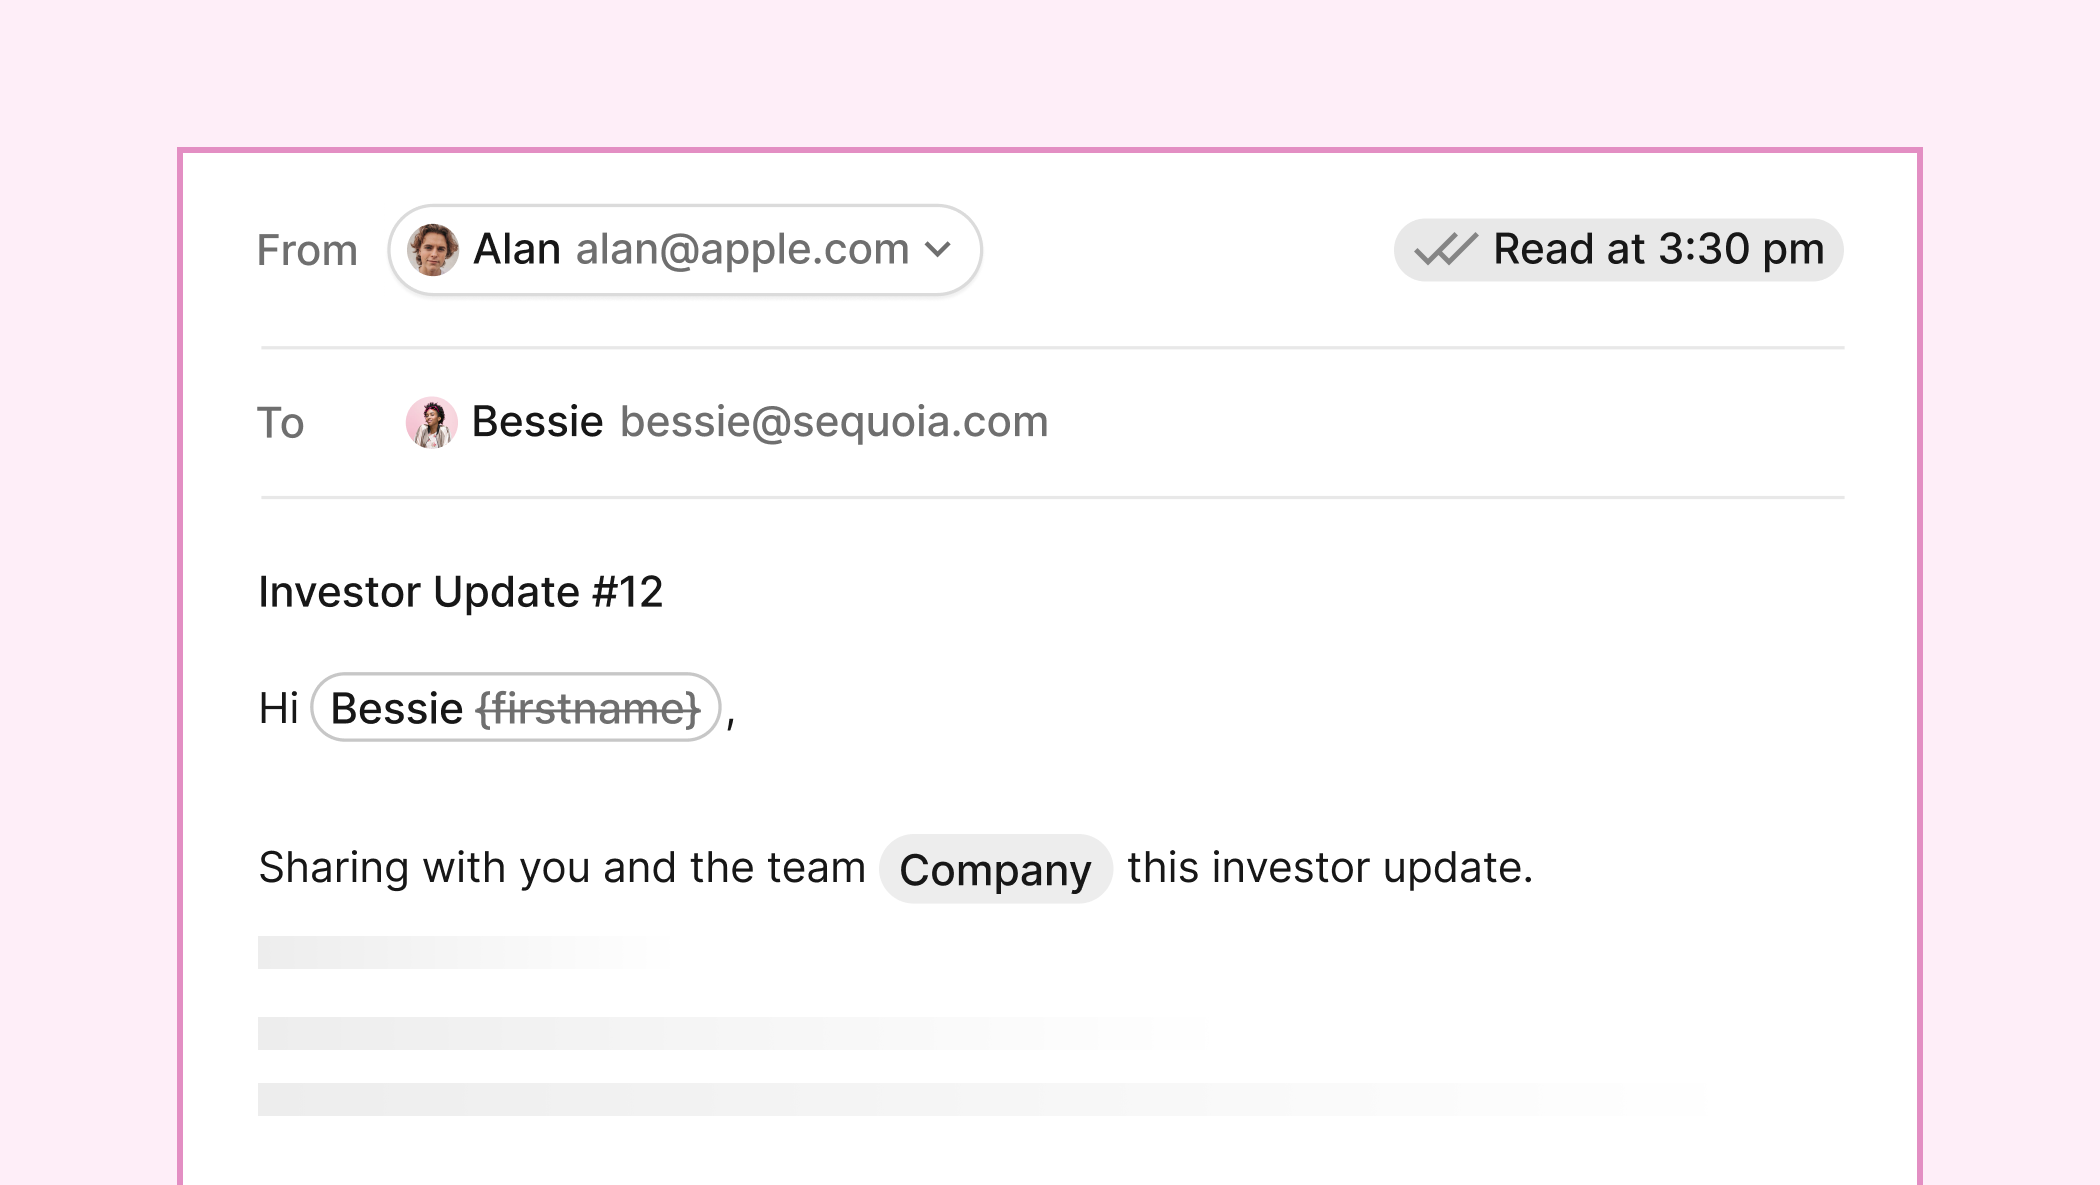Select the sender name Alan
This screenshot has width=2100, height=1185.
pyautogui.click(x=516, y=250)
